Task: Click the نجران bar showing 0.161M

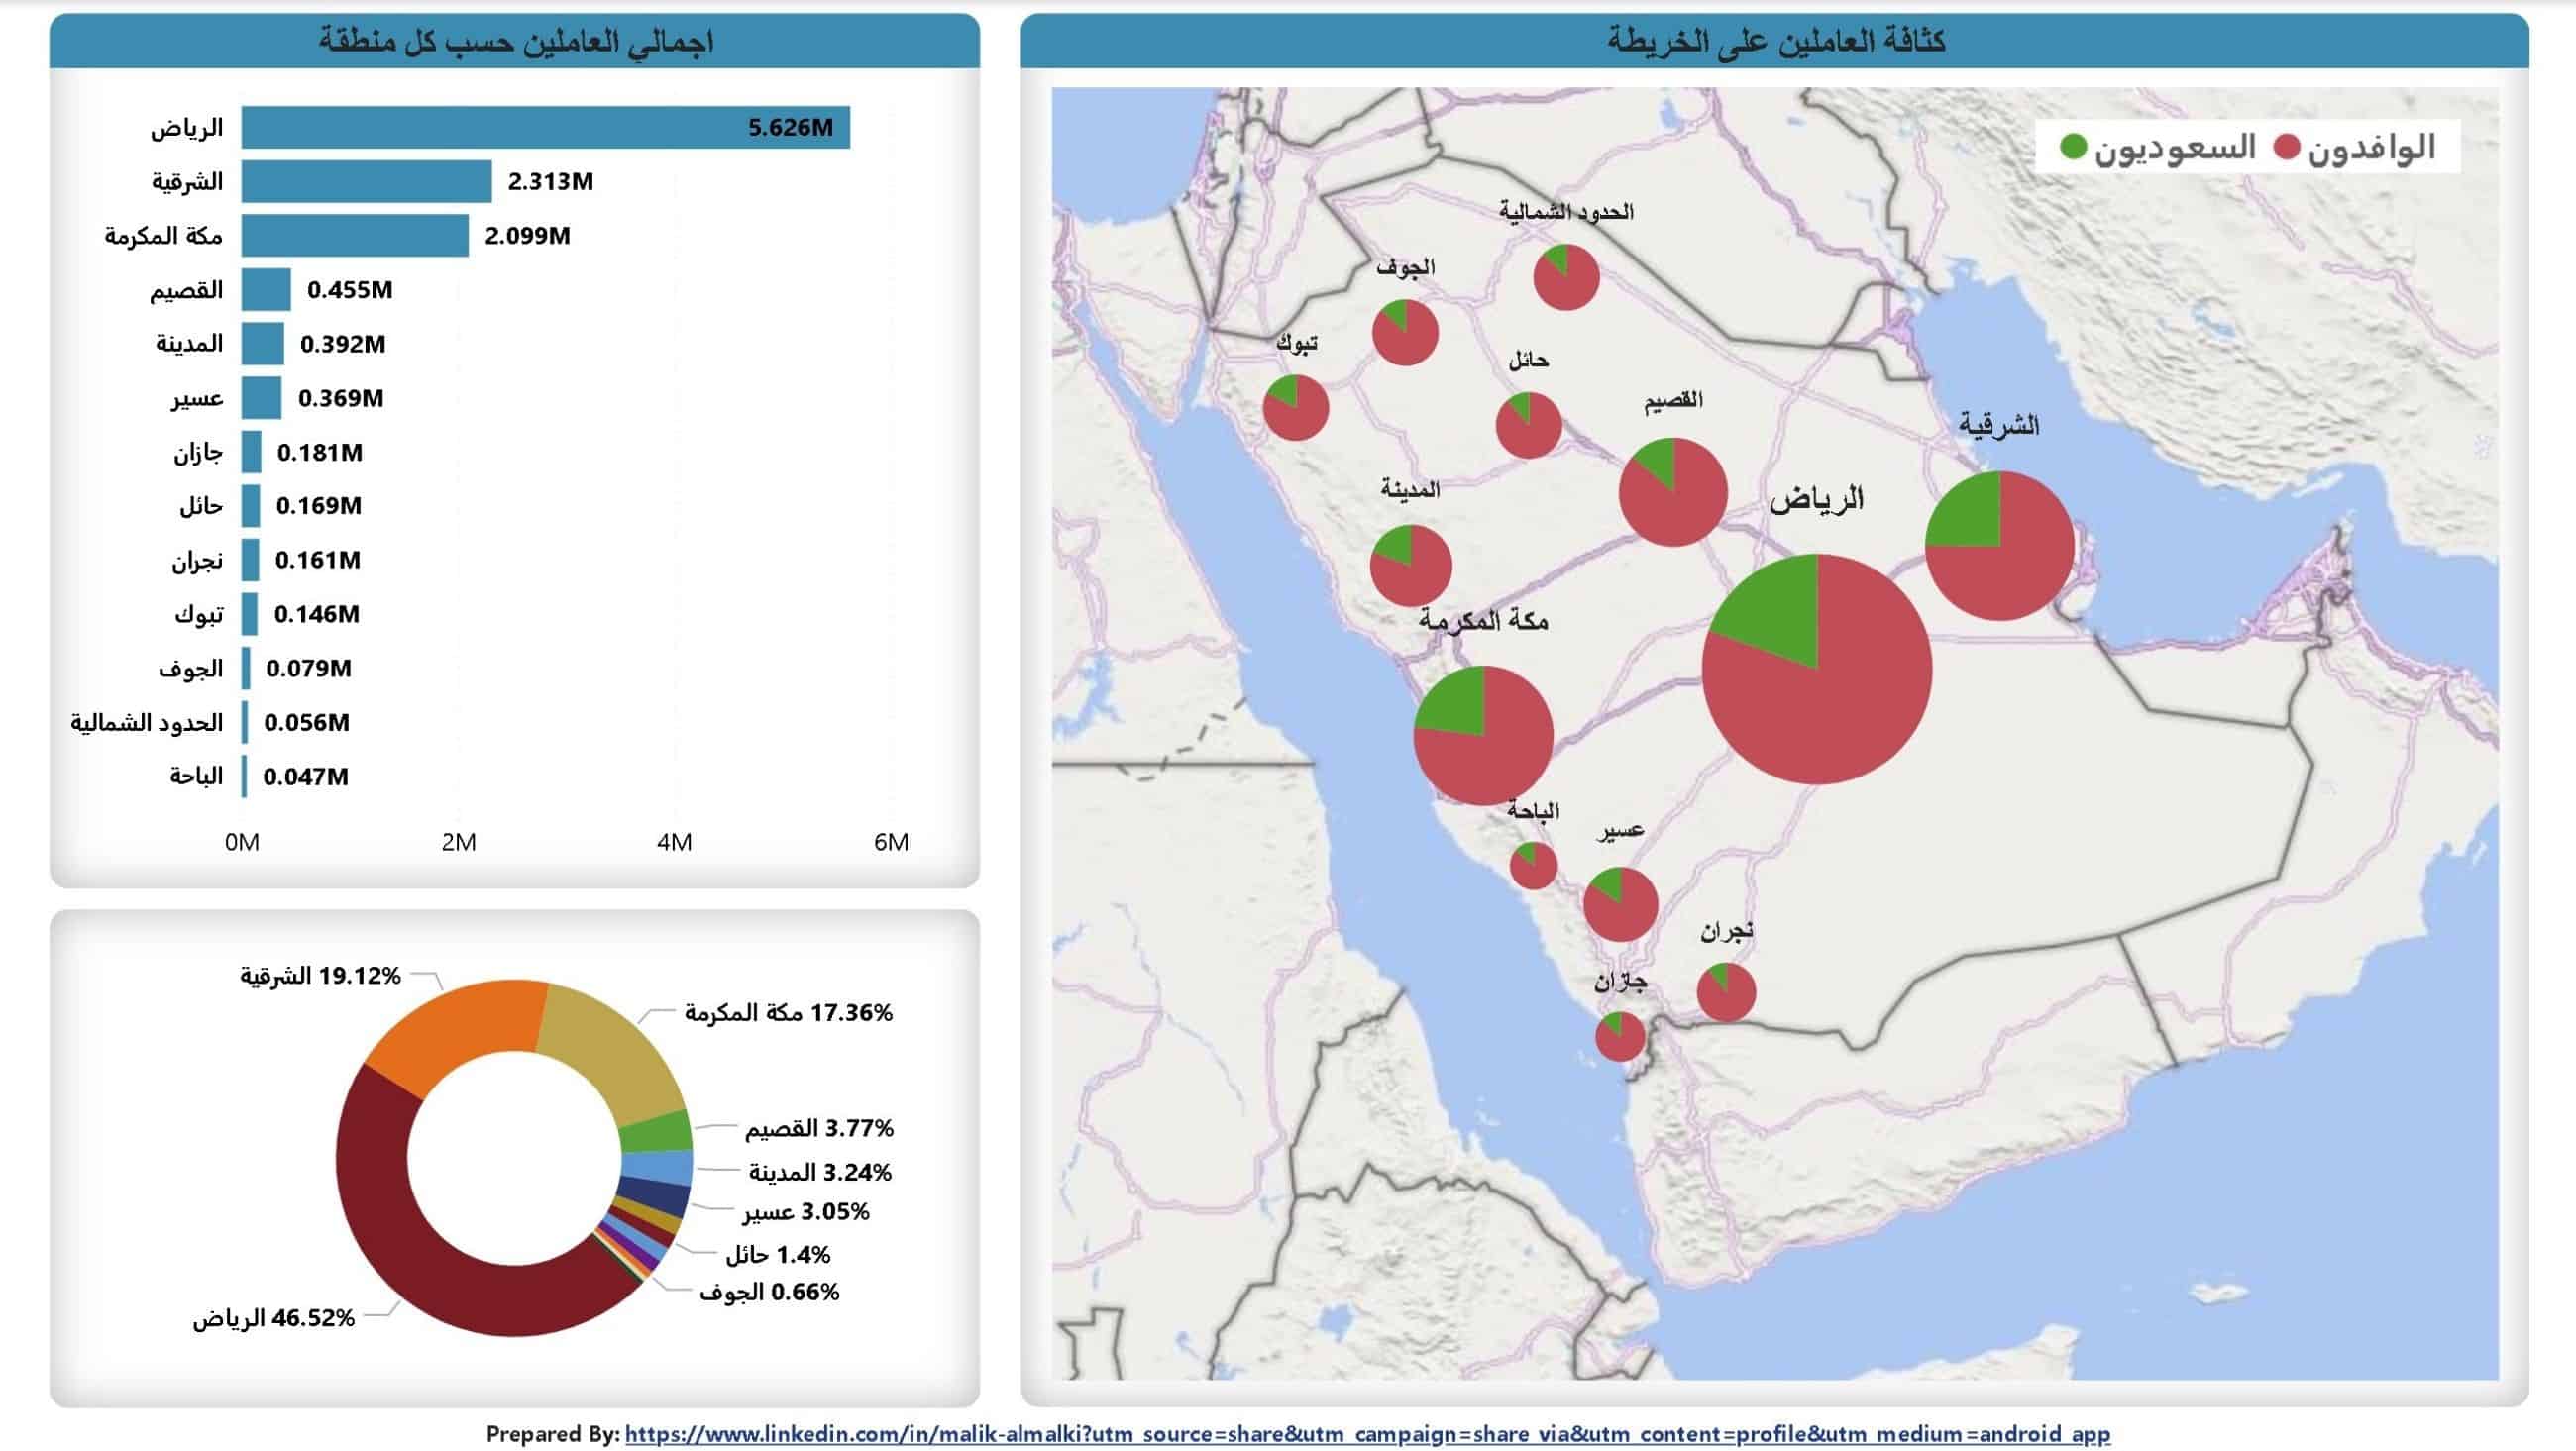Action: click(x=249, y=559)
